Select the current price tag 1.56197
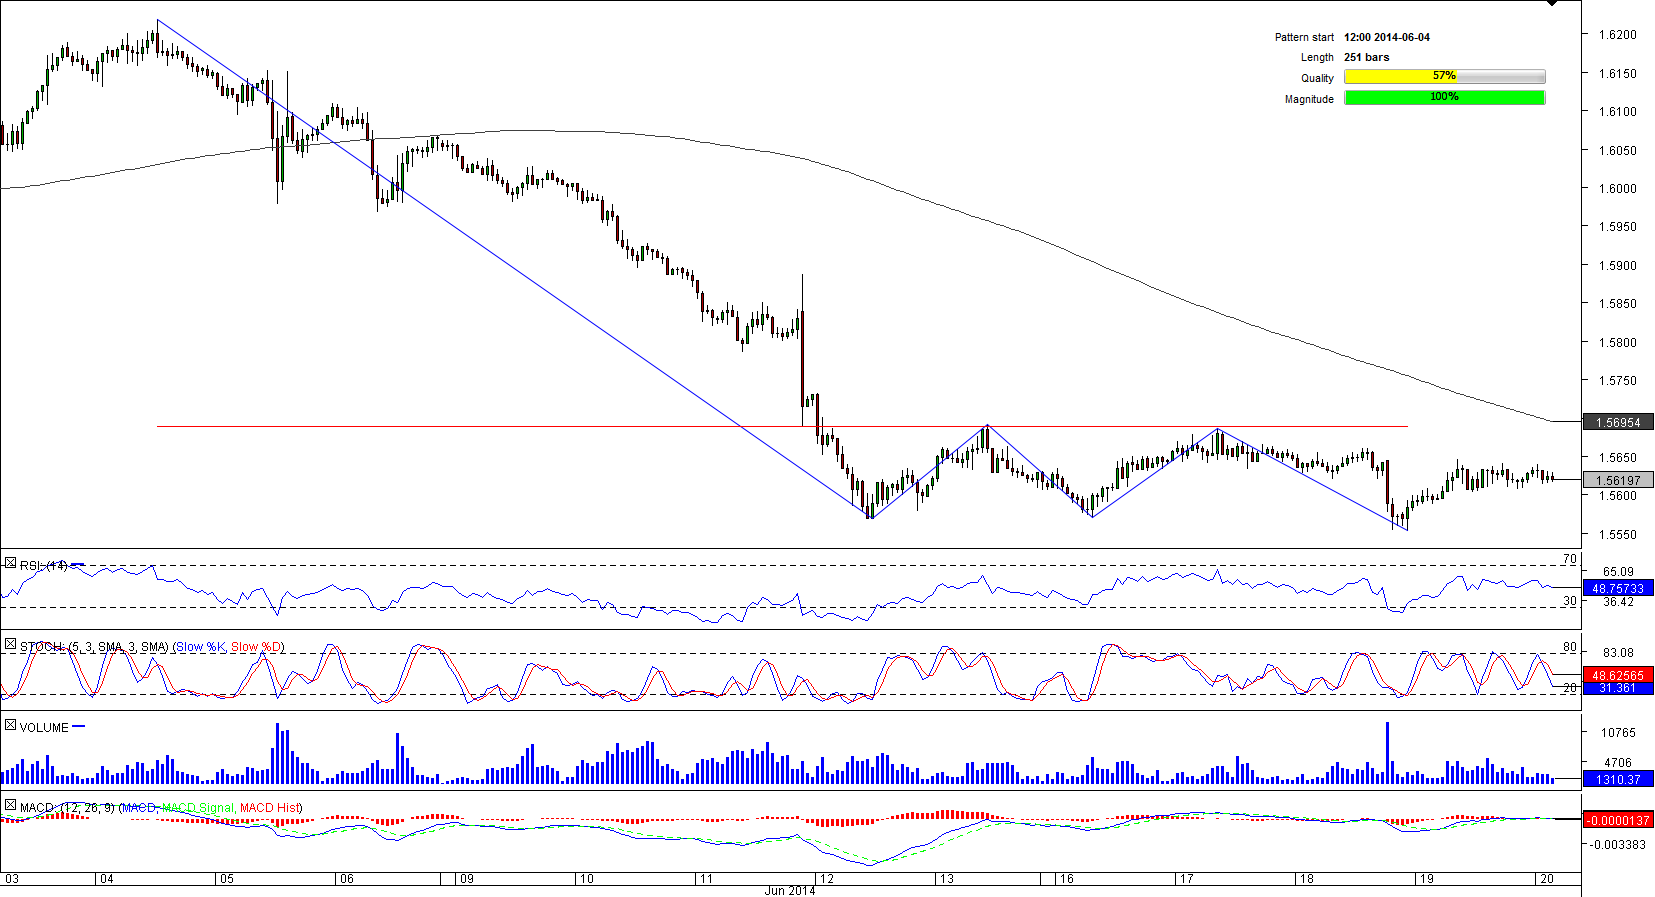This screenshot has height=897, width=1655. click(x=1617, y=480)
